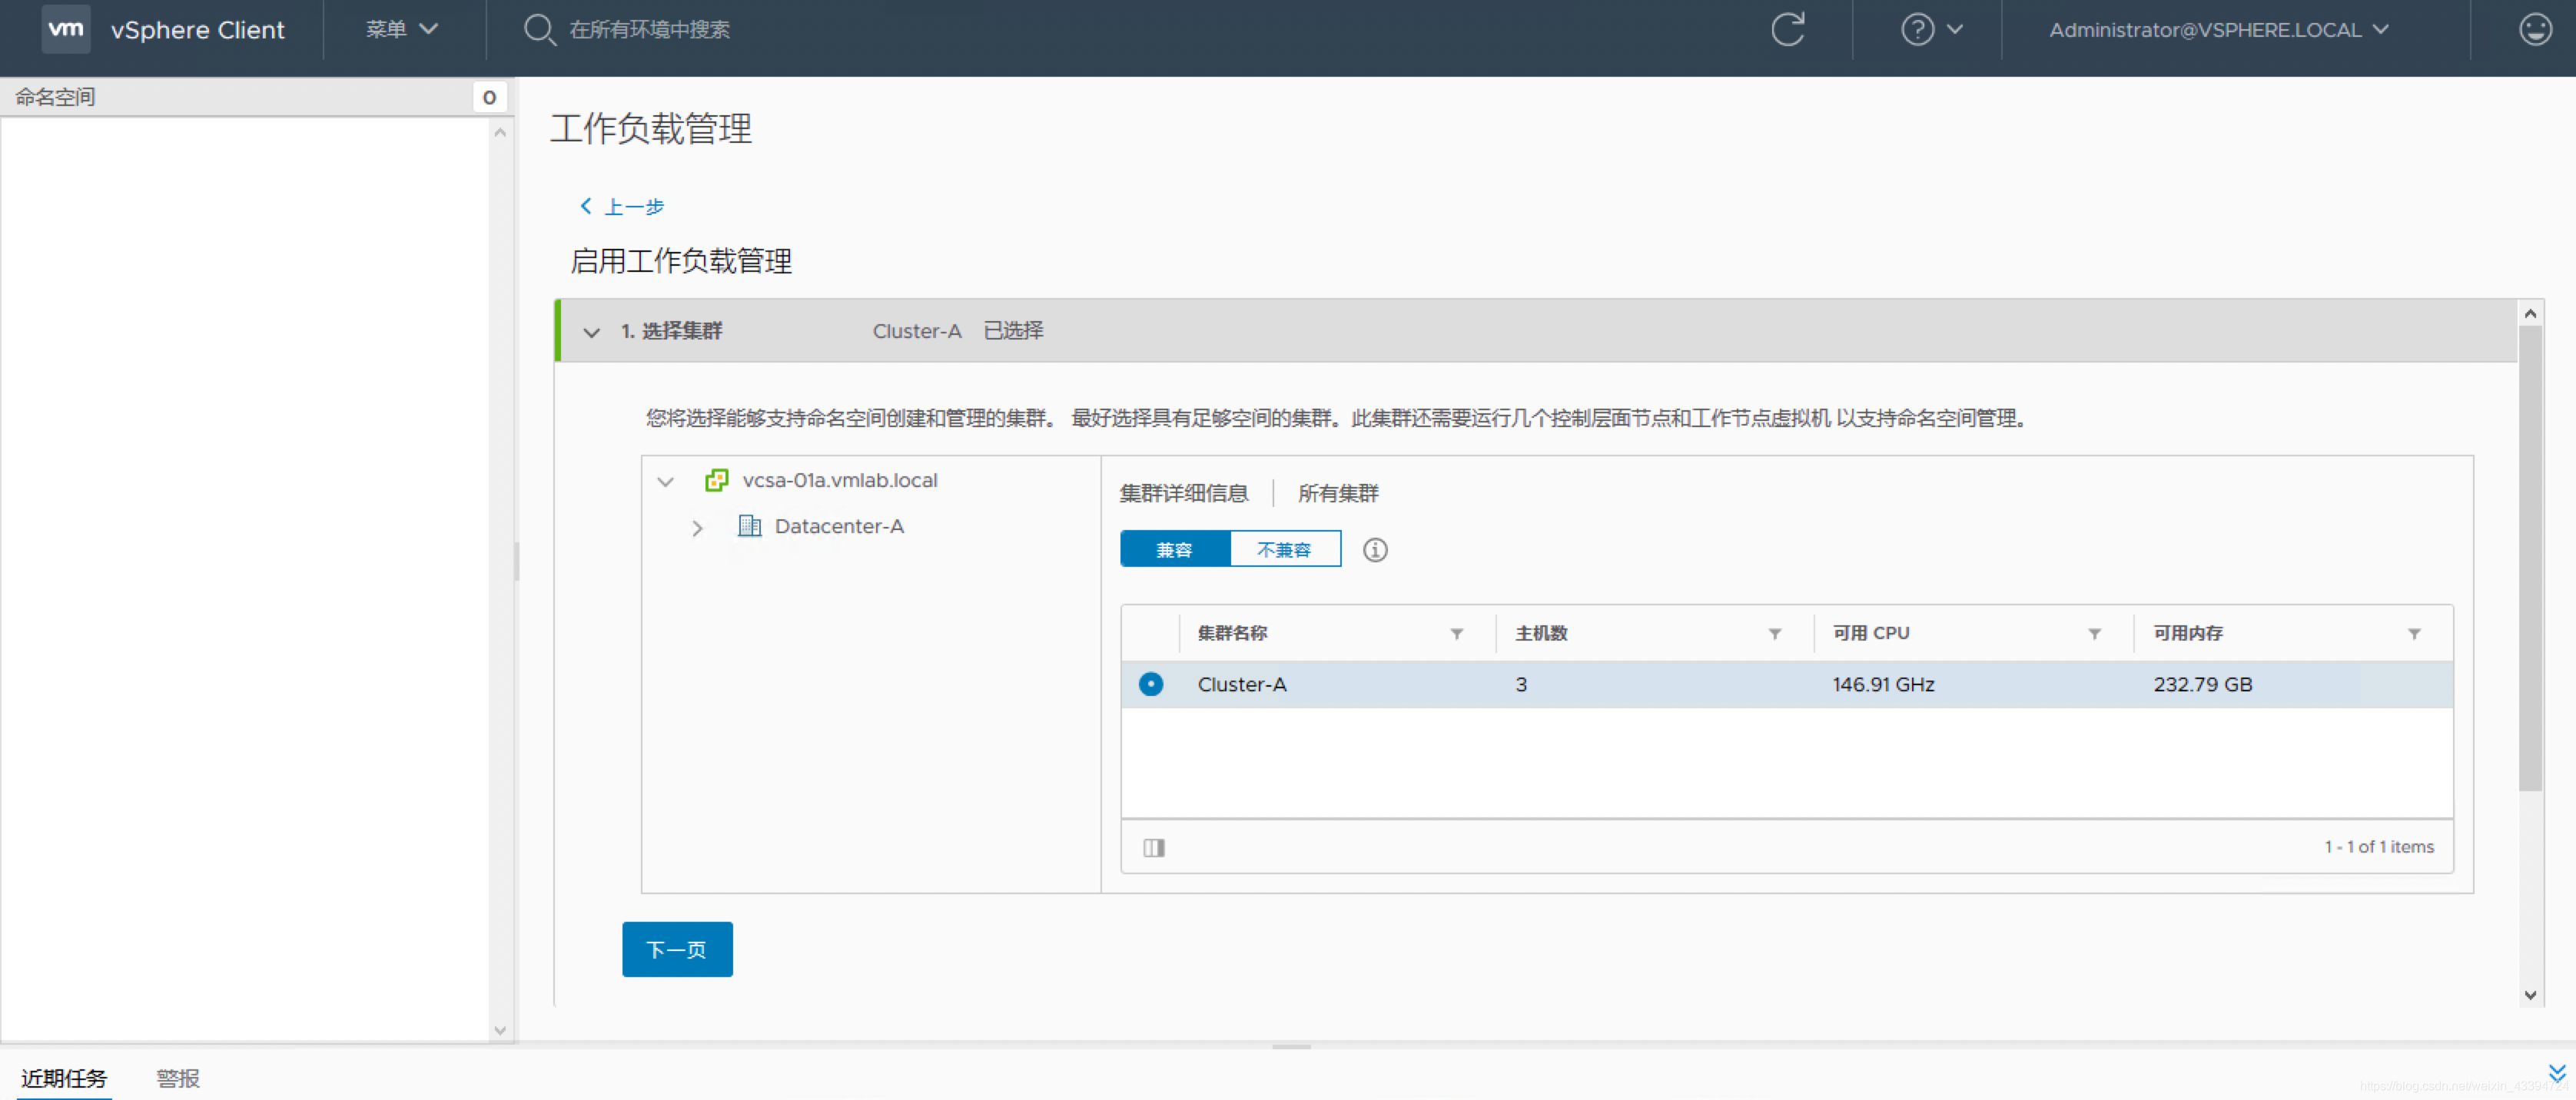Click the wizard vertical scrollbar thumb

point(2529,558)
